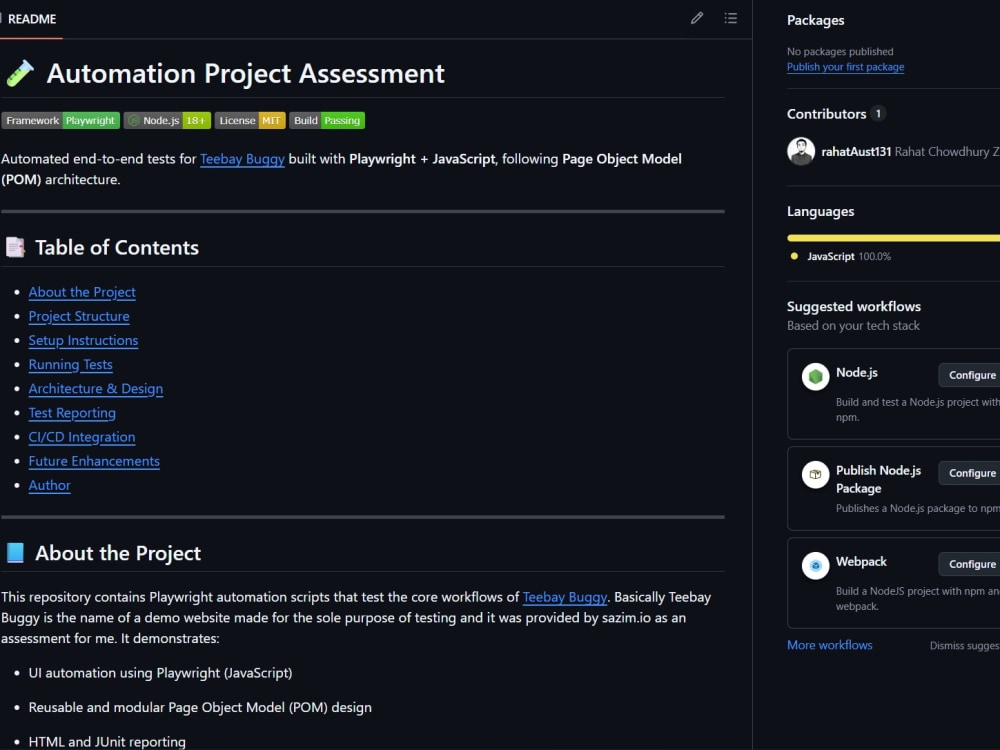Viewport: 1000px width, 750px height.
Task: Click the pencil edit README icon
Action: click(696, 18)
